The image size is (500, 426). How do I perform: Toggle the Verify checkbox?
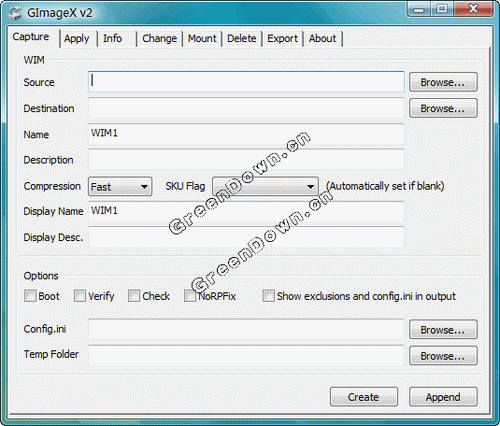tap(80, 296)
